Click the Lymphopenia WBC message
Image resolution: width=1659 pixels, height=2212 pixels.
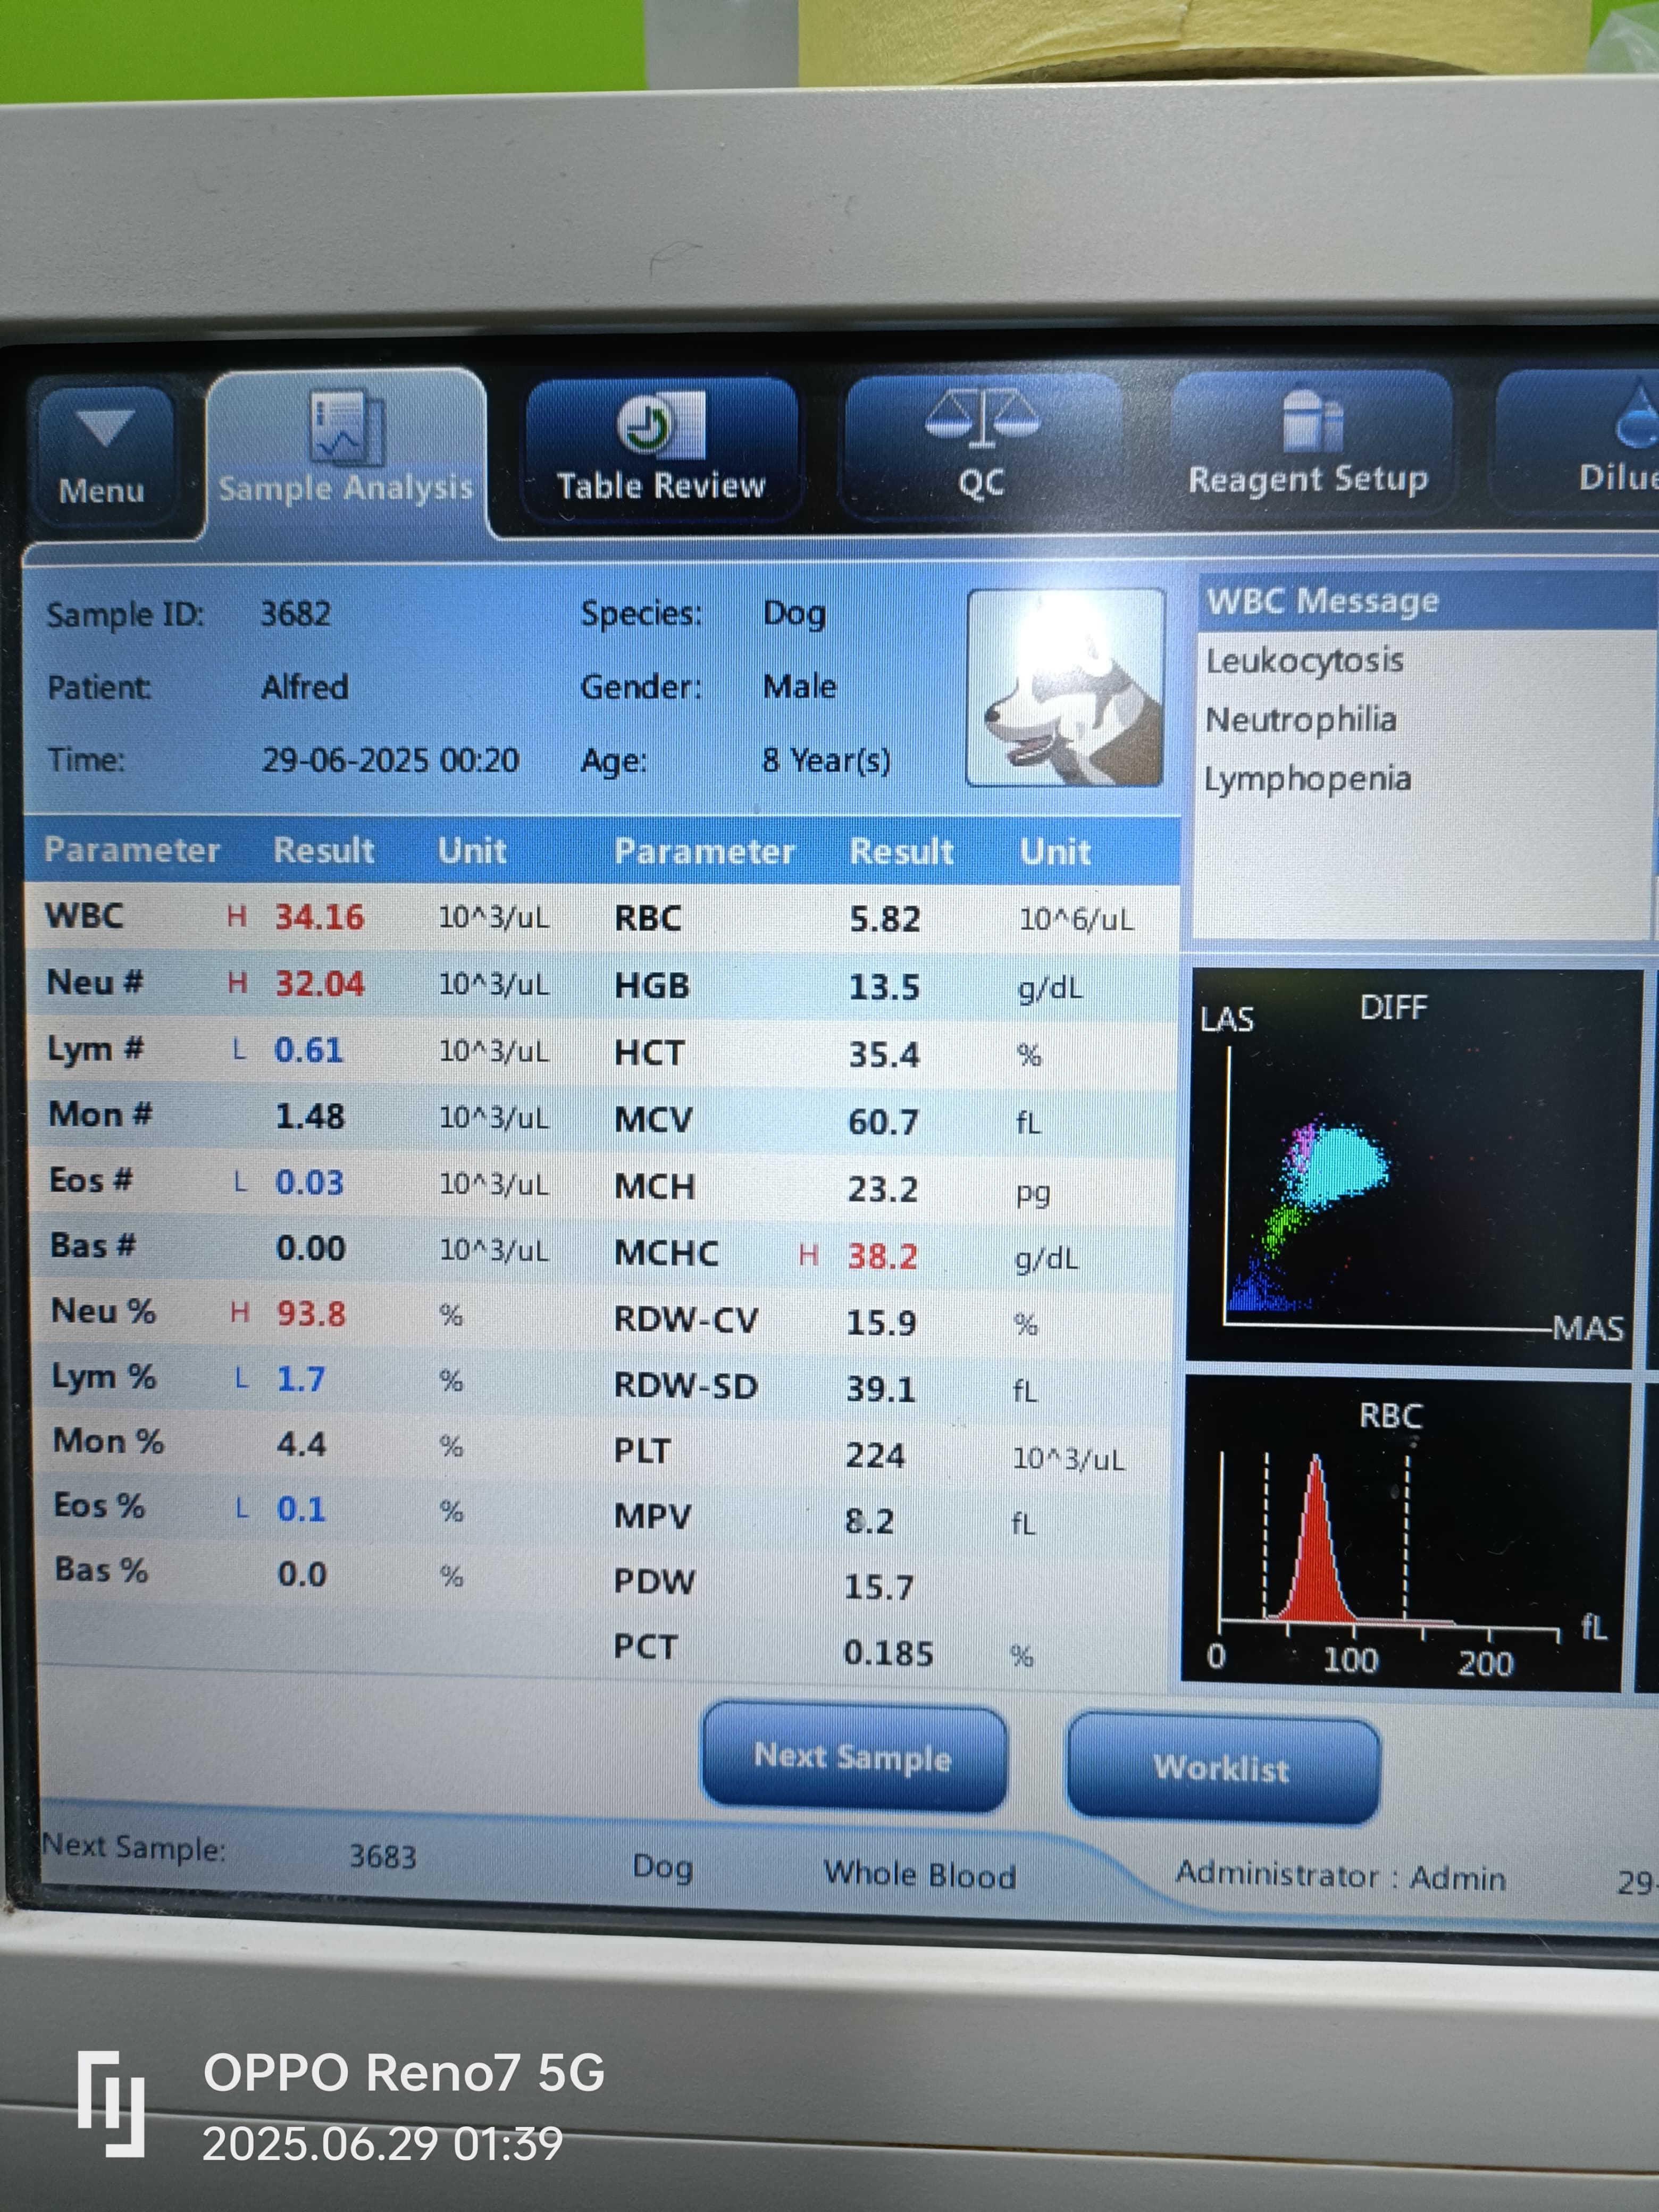pyautogui.click(x=1307, y=779)
